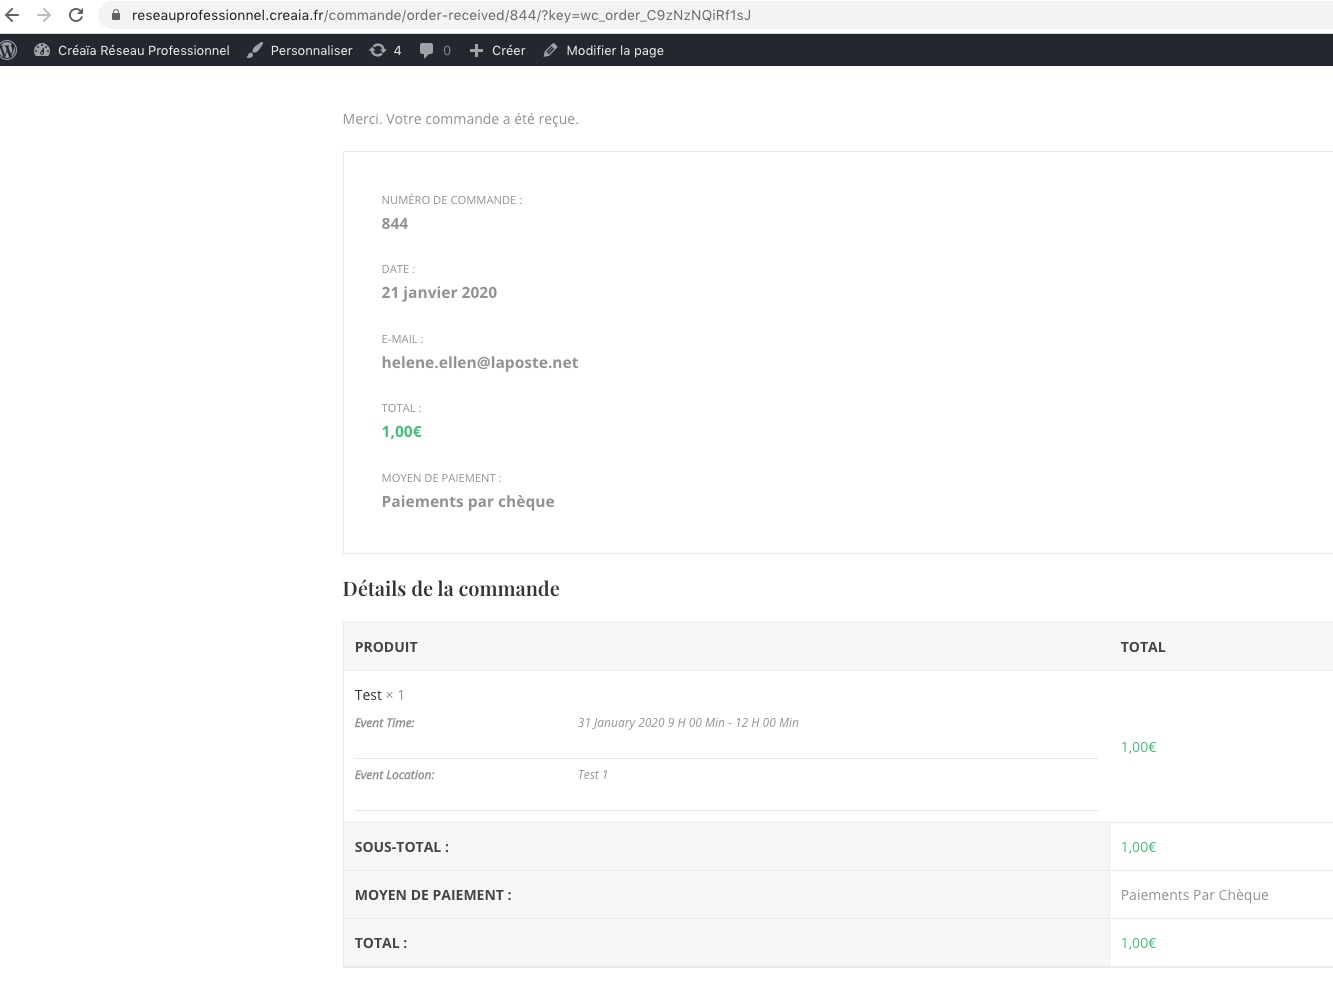Click the bold Paiements par chèque text
This screenshot has height=987, width=1333.
[x=467, y=501]
